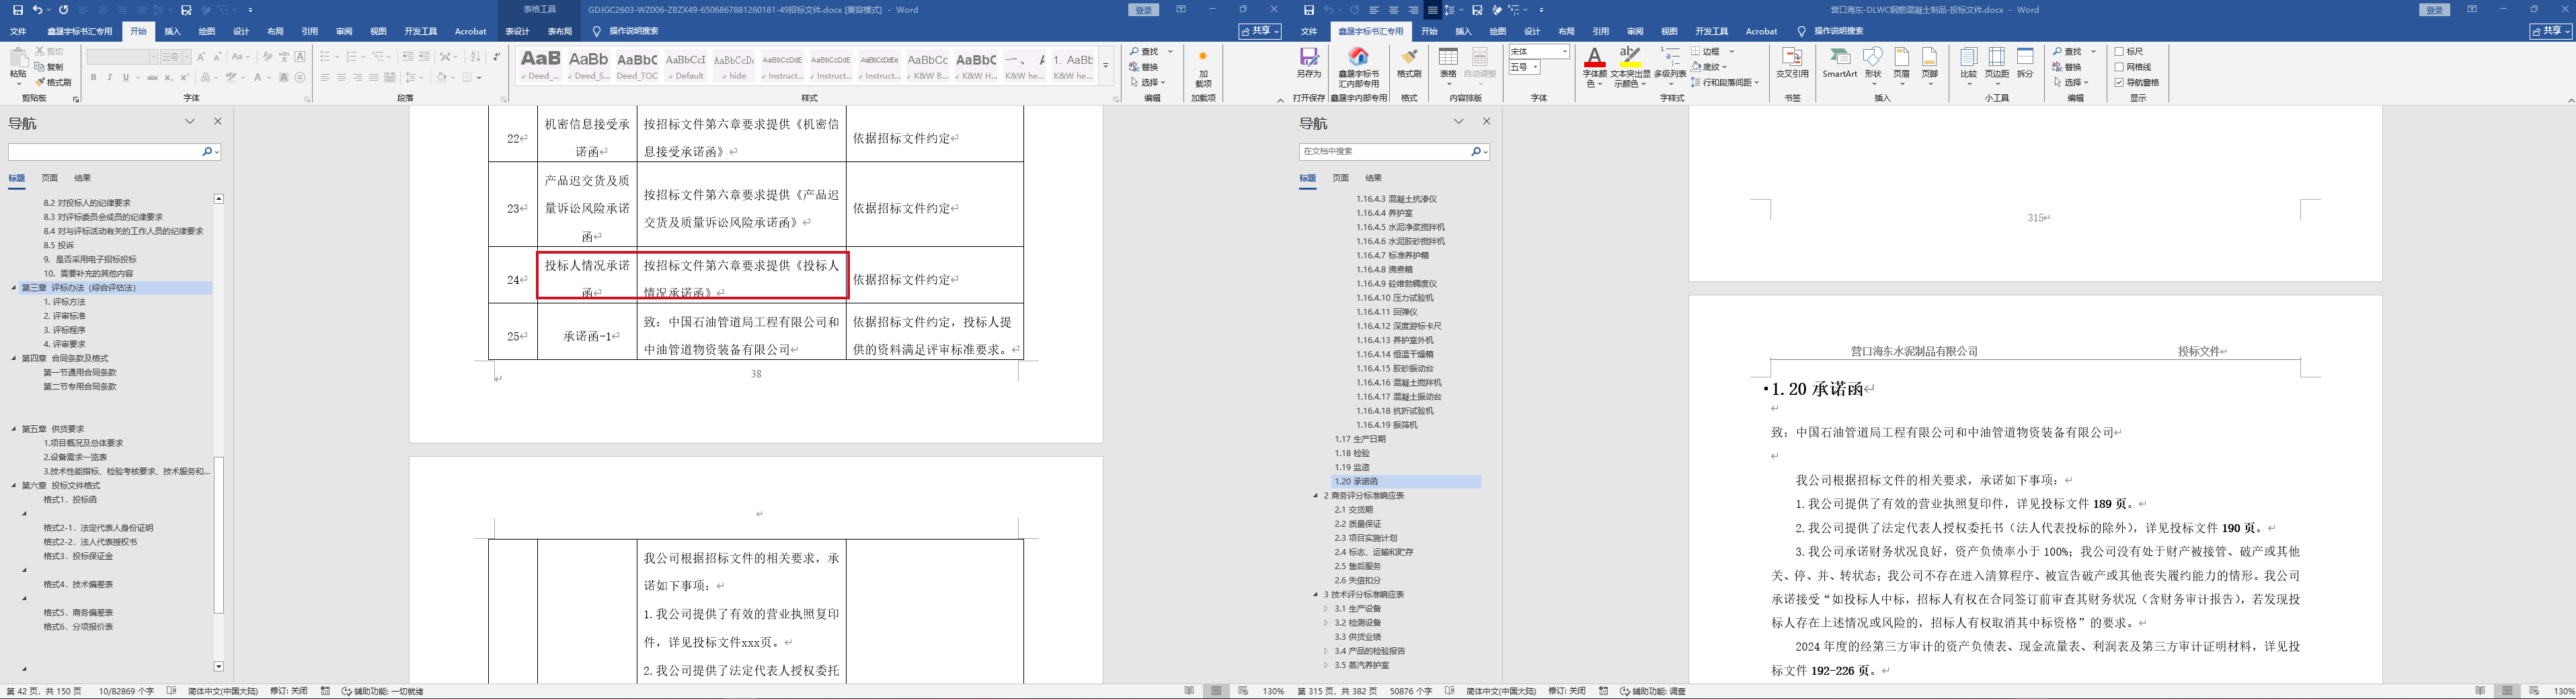The image size is (2576, 699).
Task: Enable the Ruler (标尺) checkbox
Action: tap(2120, 52)
